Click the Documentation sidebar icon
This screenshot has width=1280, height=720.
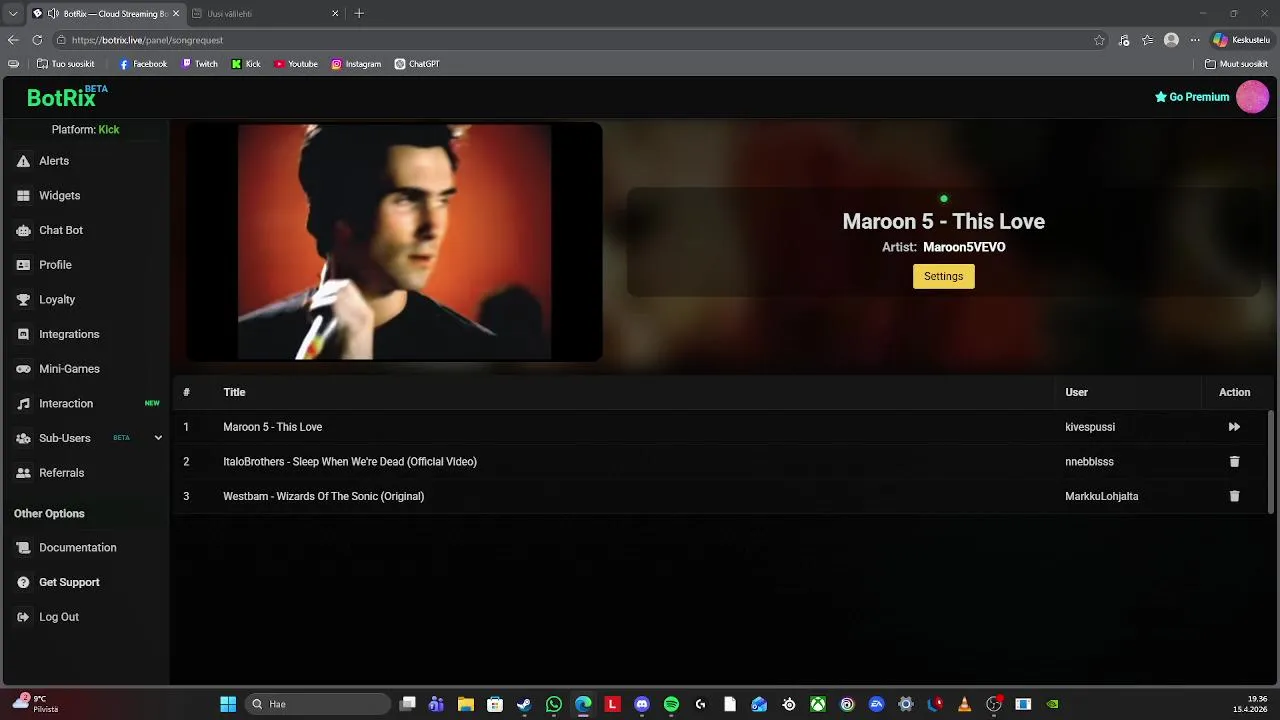tap(23, 548)
